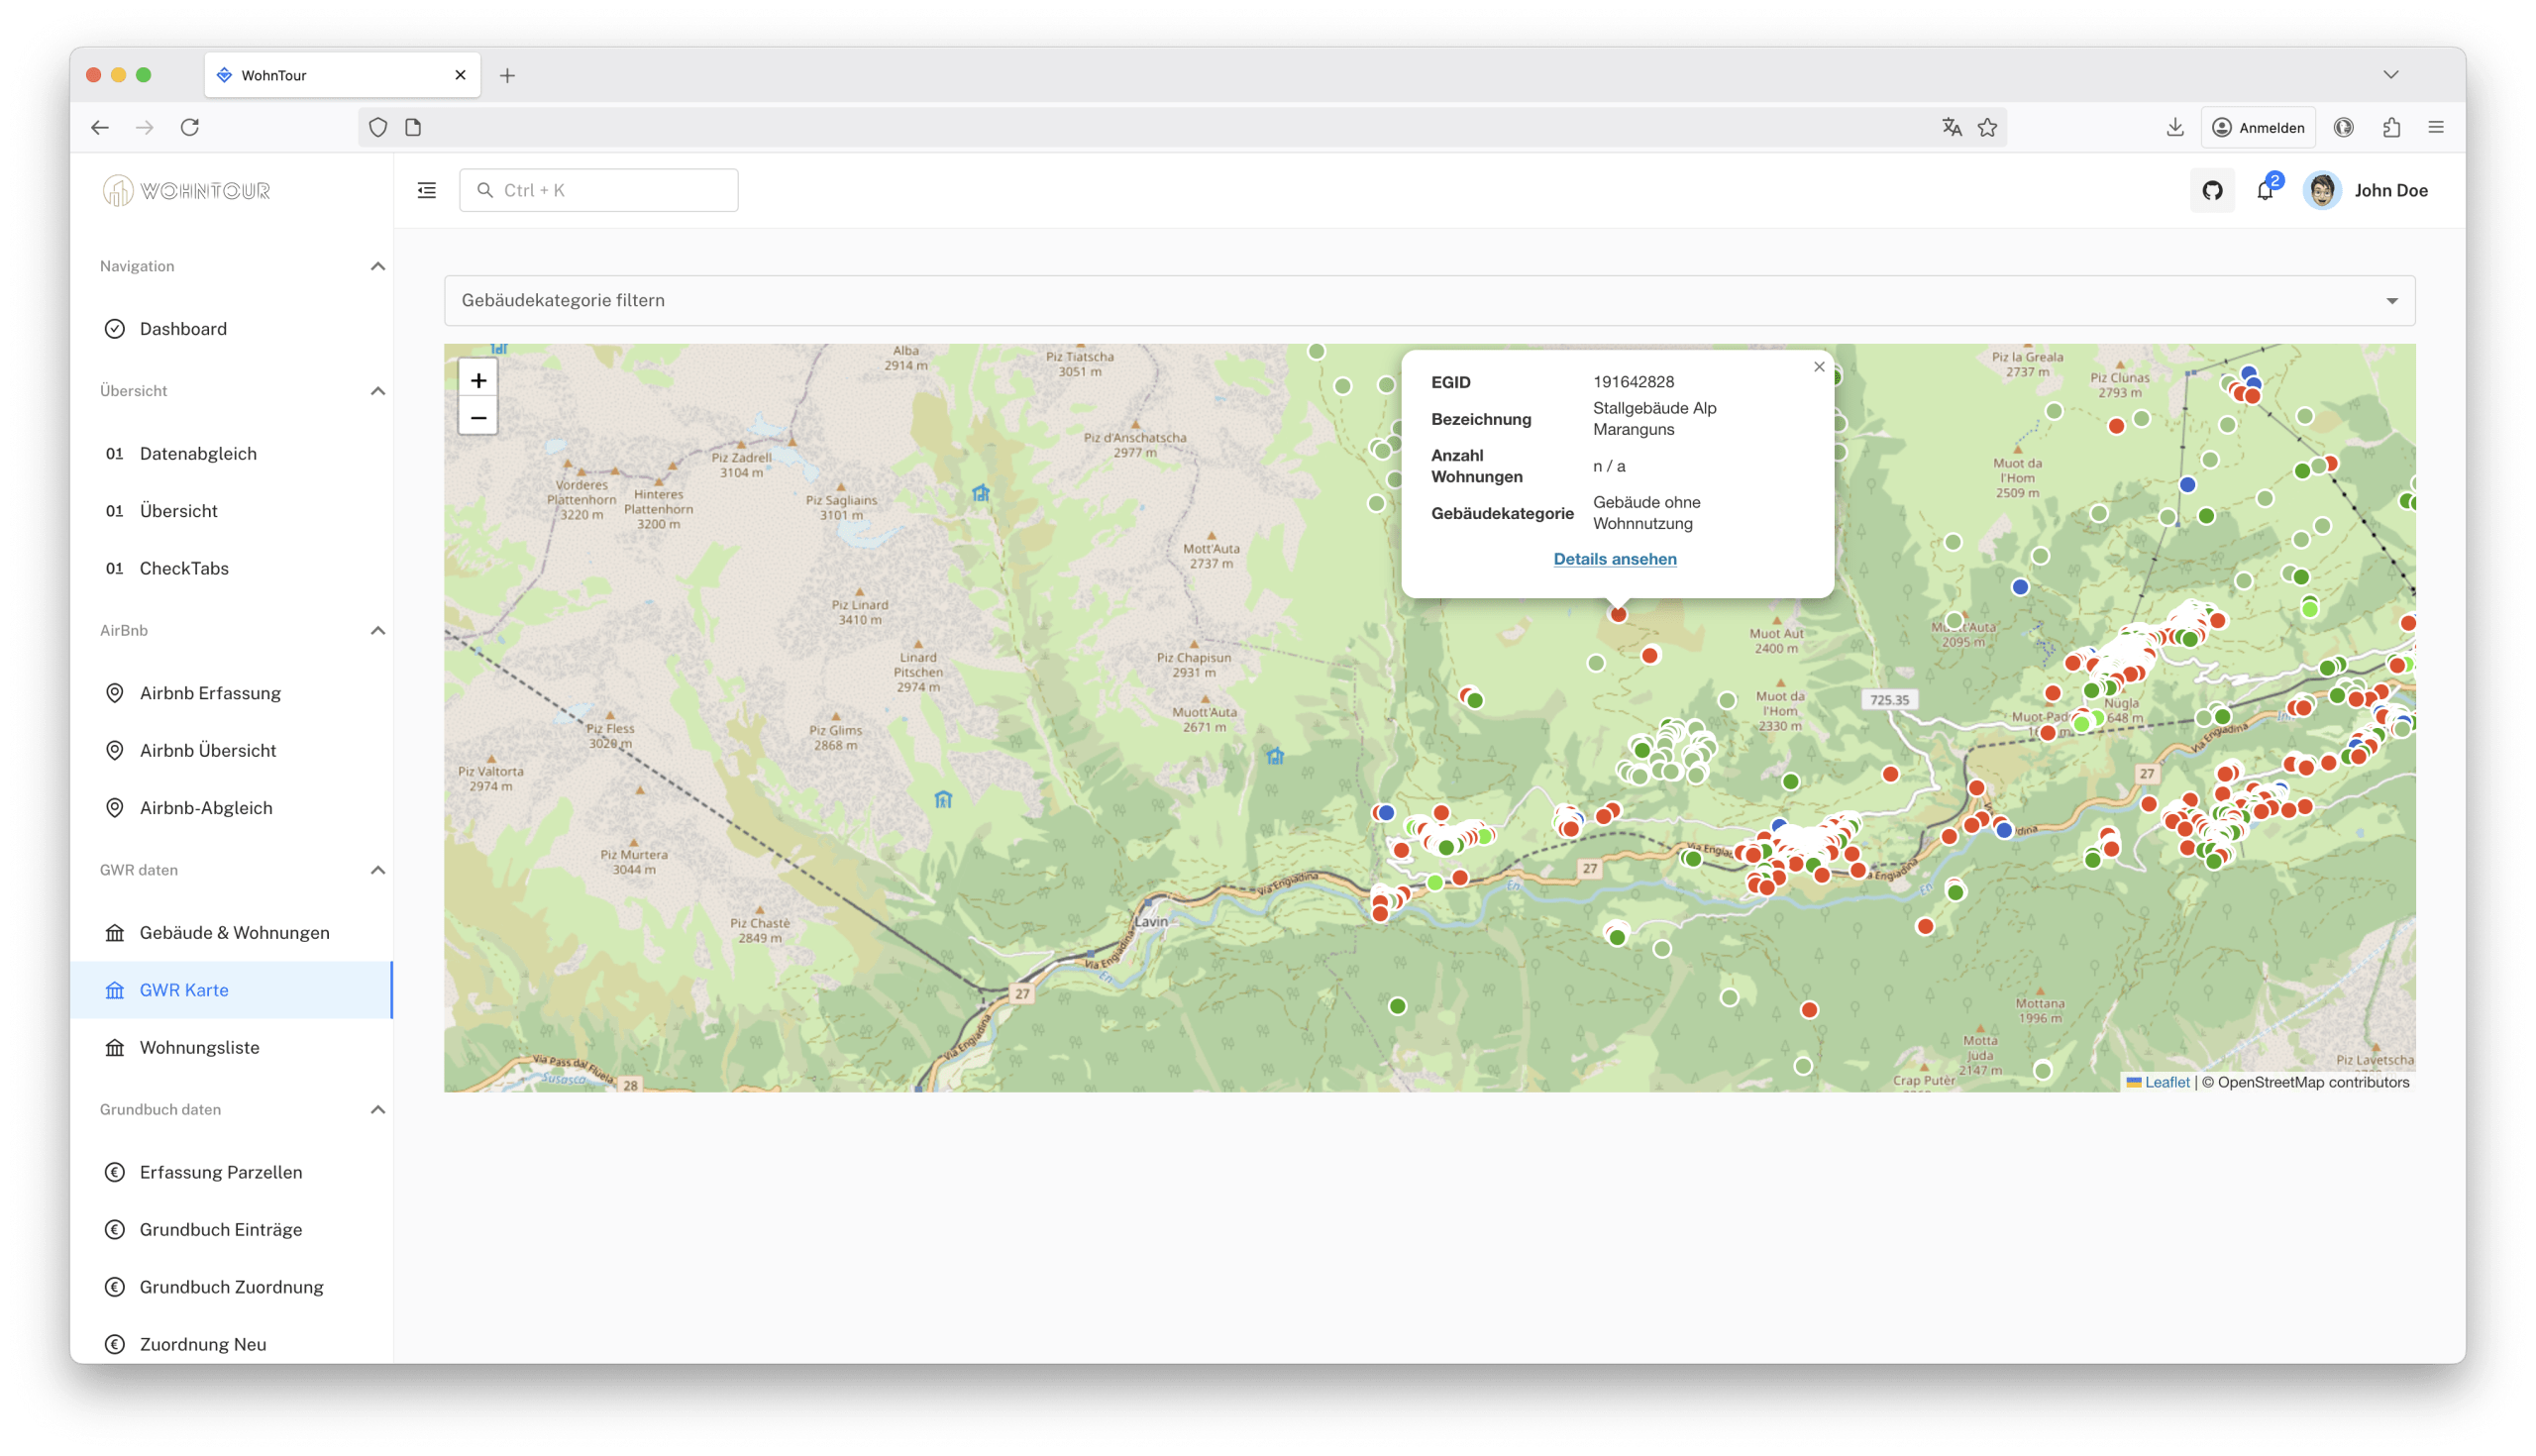Open notifications bell with badge
The image size is (2536, 1456).
pyautogui.click(x=2265, y=190)
